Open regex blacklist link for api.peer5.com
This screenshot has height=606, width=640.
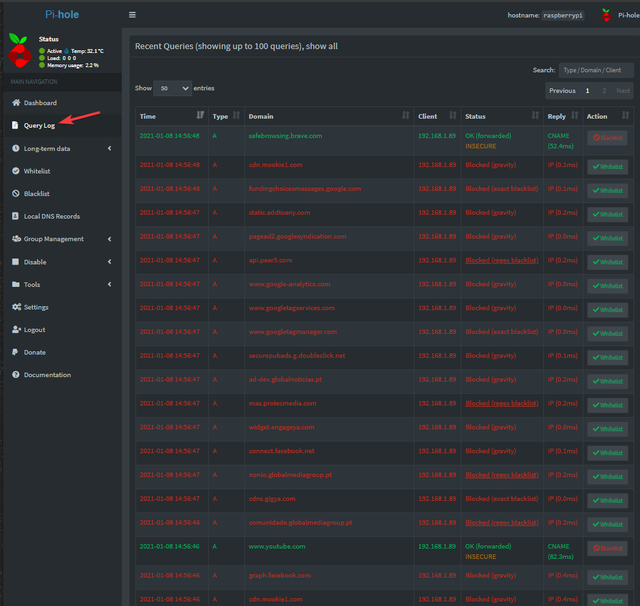[502, 260]
